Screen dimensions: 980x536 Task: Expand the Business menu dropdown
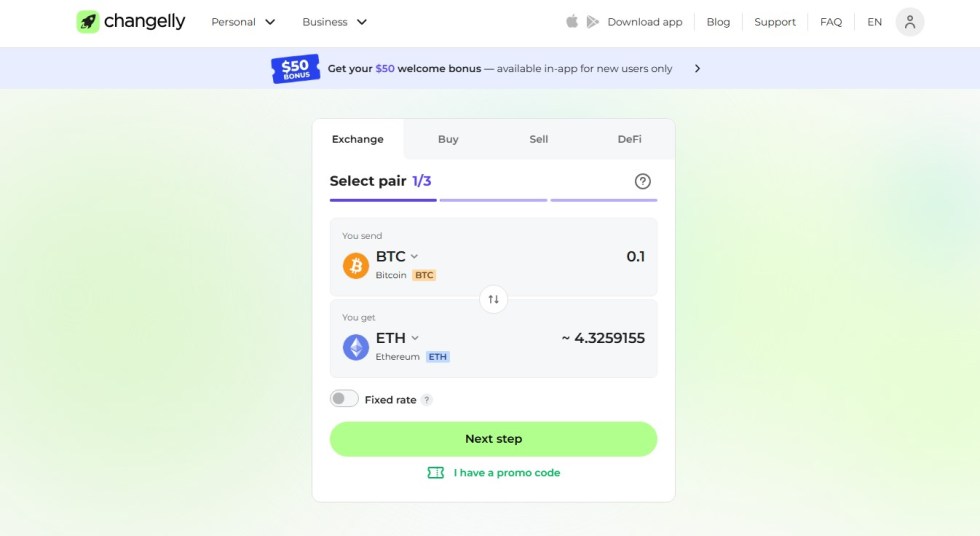pyautogui.click(x=334, y=22)
